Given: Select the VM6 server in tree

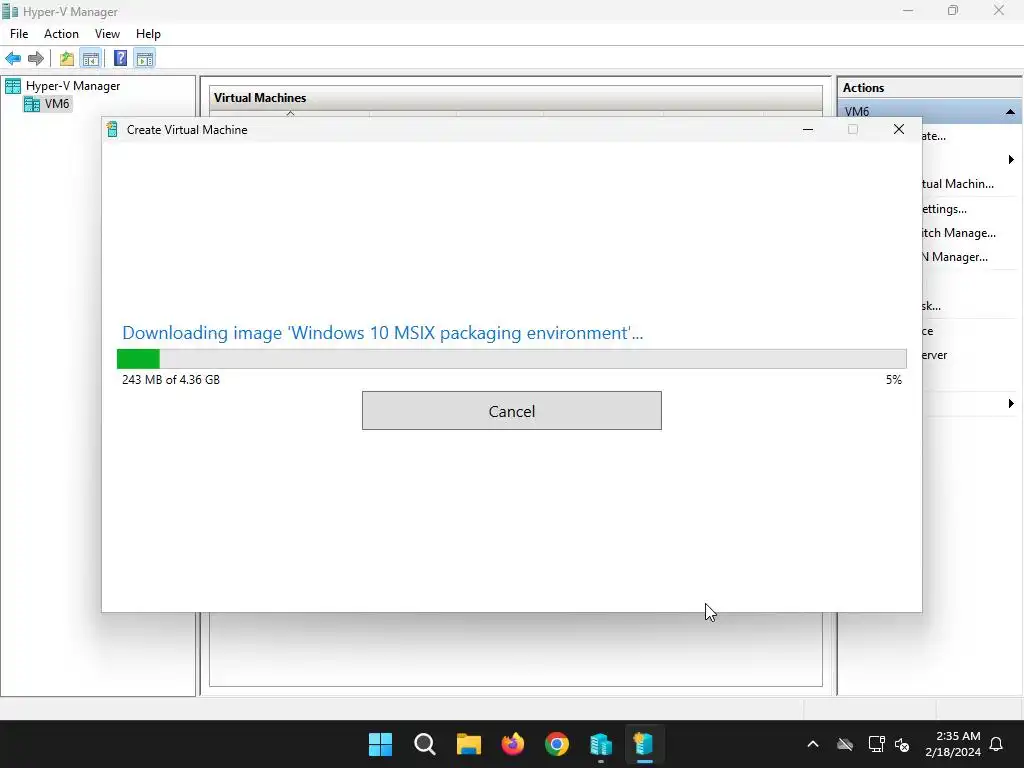Looking at the screenshot, I should [57, 104].
